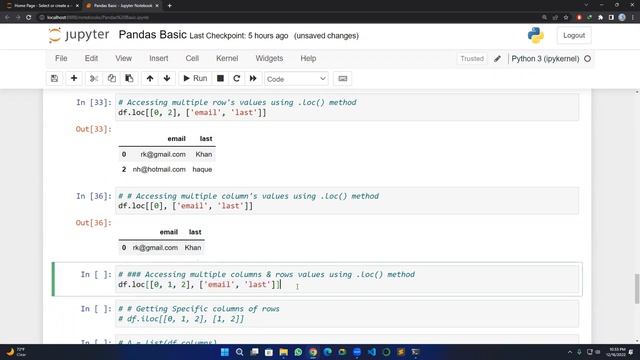
Task: Bookmark this page with star icon
Action: pyautogui.click(x=566, y=18)
